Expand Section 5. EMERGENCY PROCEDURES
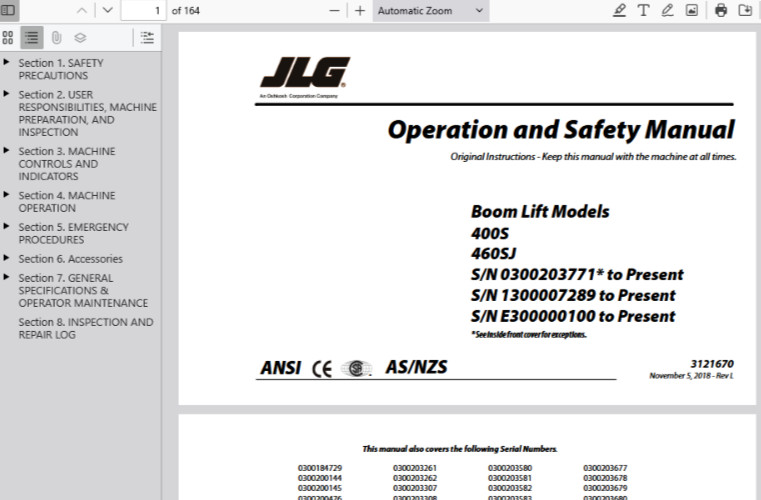The image size is (761, 500). click(x=6, y=226)
